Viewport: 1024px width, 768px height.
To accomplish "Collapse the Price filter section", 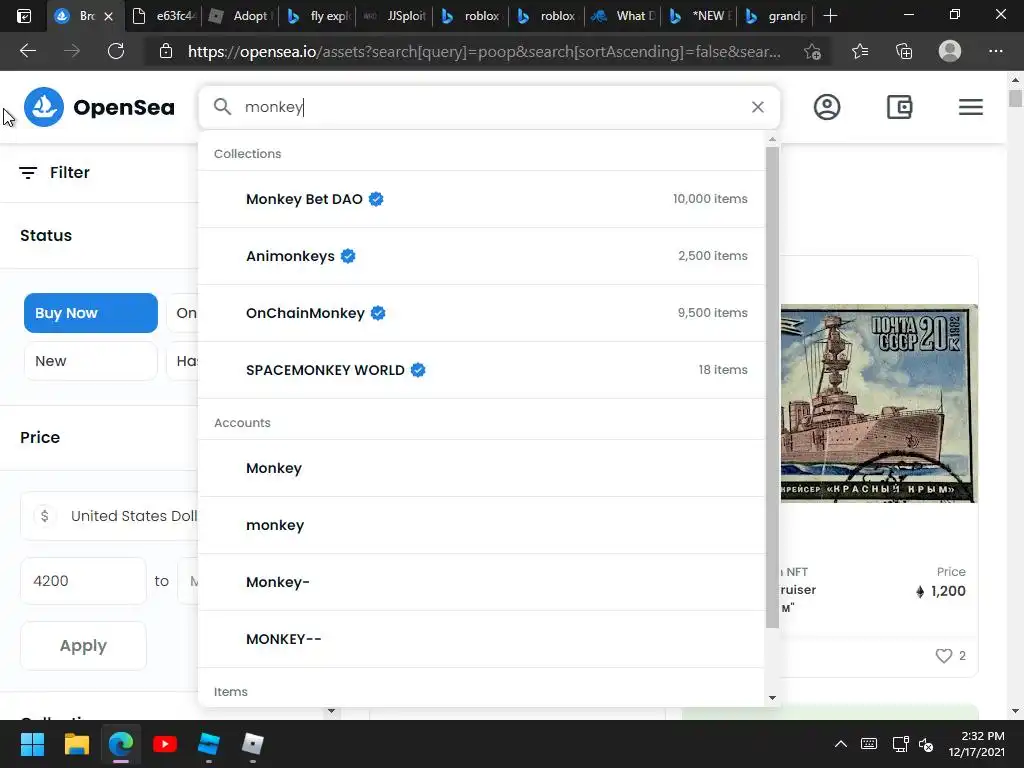I will [99, 438].
